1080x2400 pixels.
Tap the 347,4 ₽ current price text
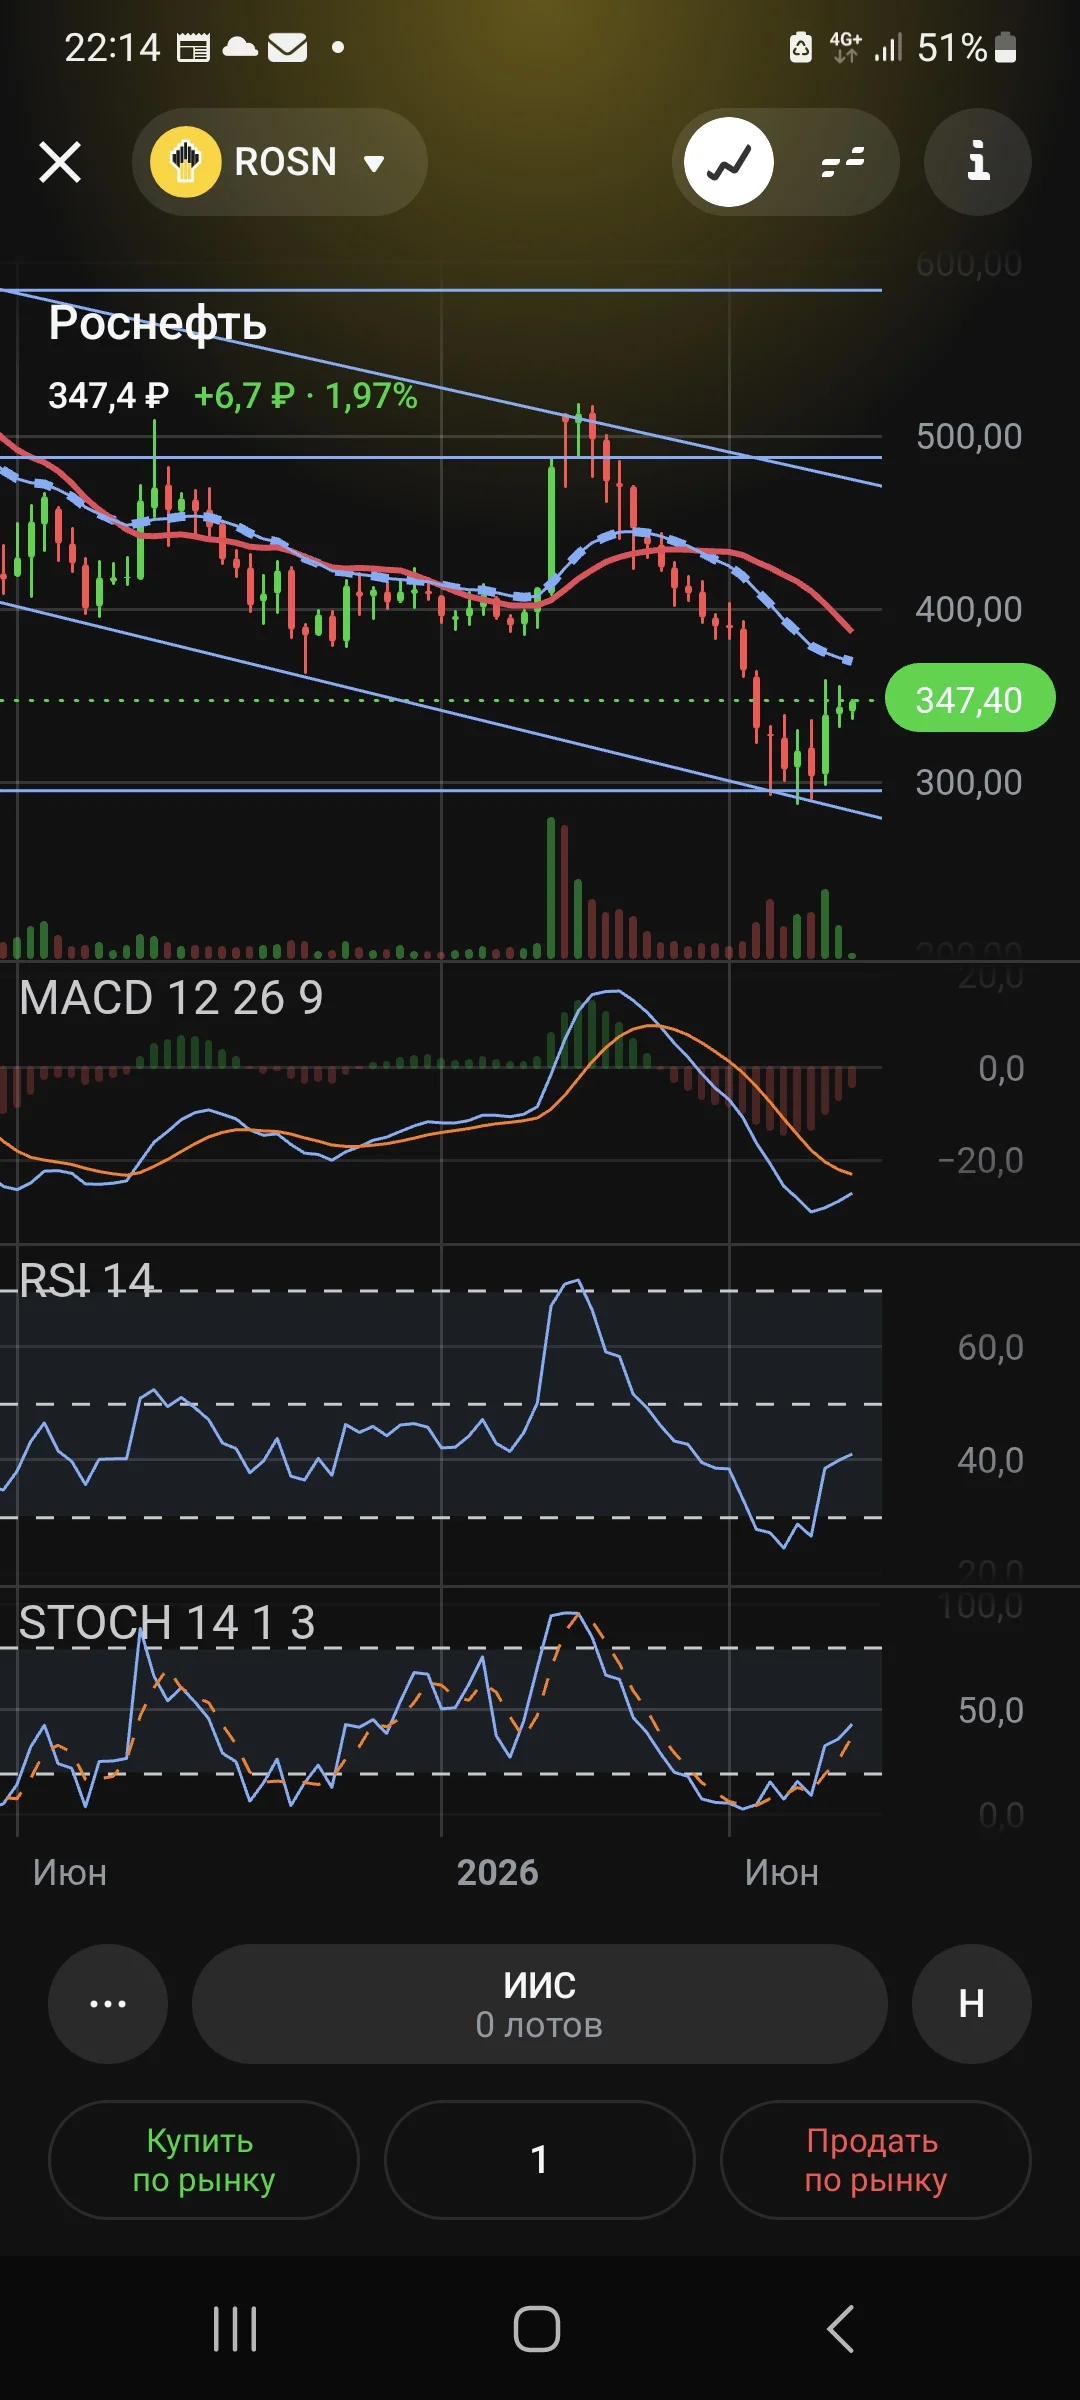[108, 396]
